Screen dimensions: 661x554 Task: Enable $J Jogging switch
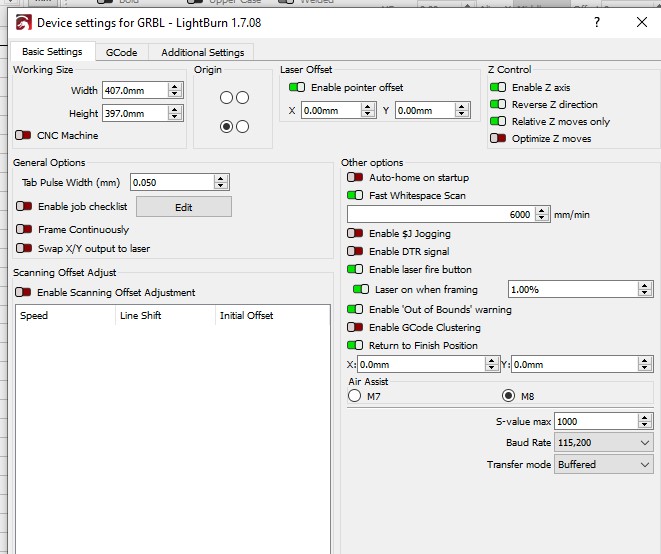(x=355, y=233)
